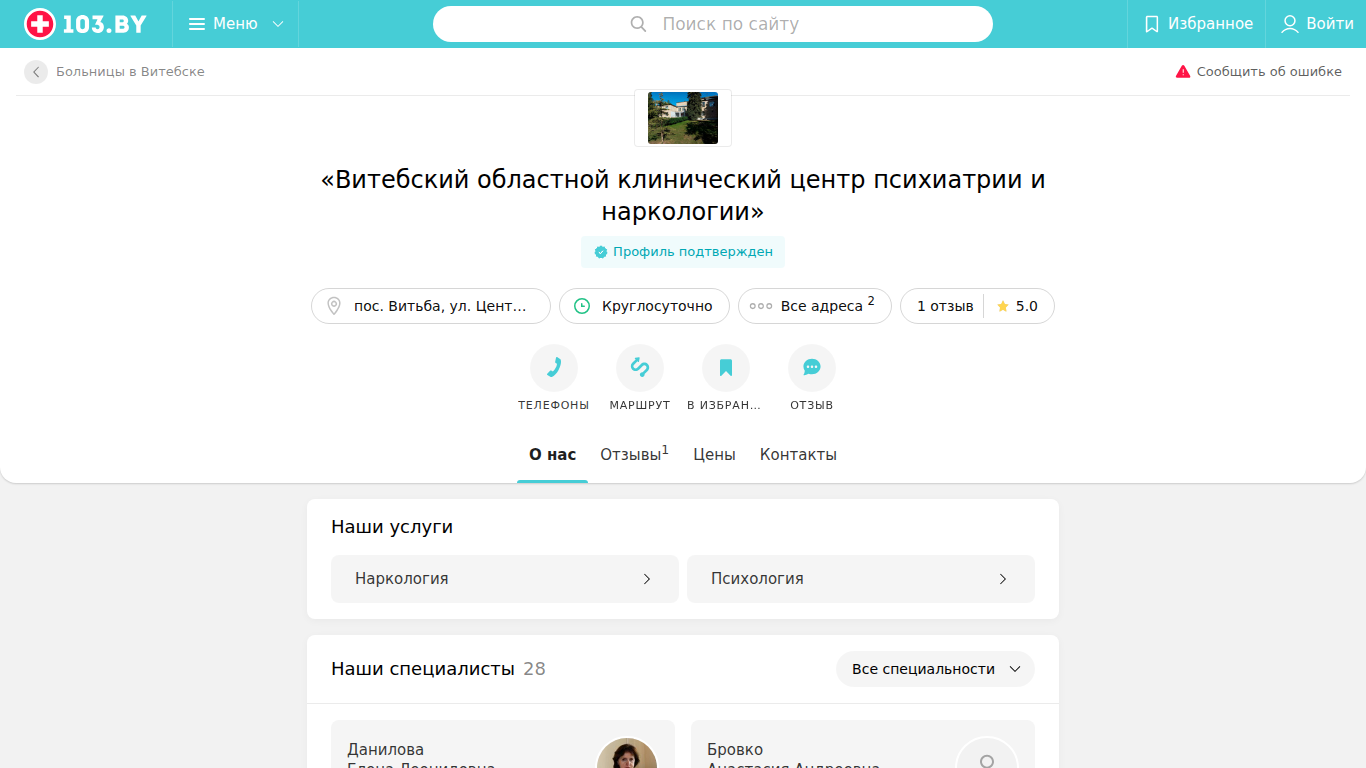This screenshot has width=1366, height=768.
Task: Click the Отзыв speech bubble icon
Action: click(x=812, y=368)
